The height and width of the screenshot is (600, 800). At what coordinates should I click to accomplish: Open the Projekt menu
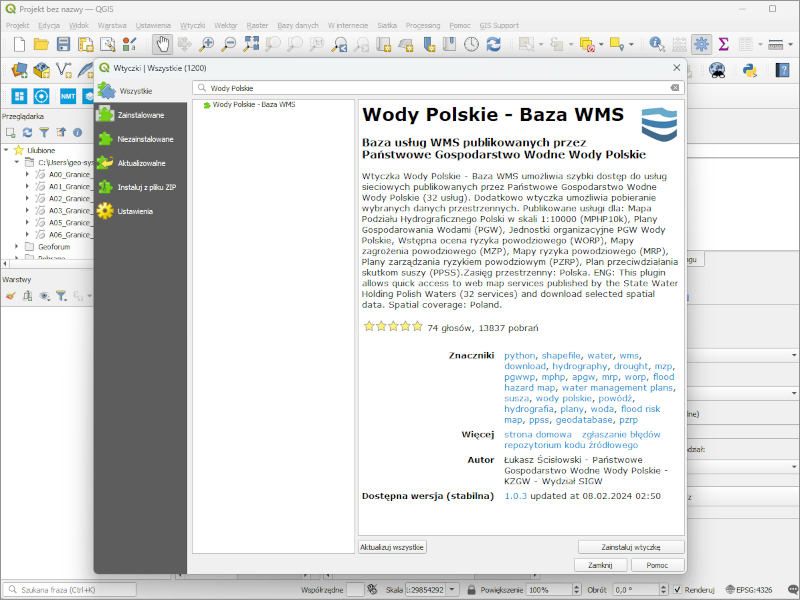pos(17,26)
